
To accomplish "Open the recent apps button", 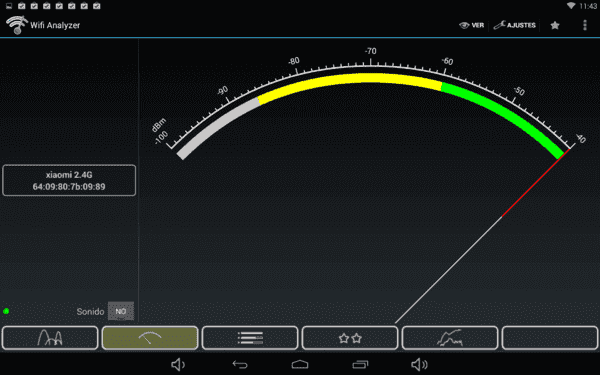I will pyautogui.click(x=360, y=364).
